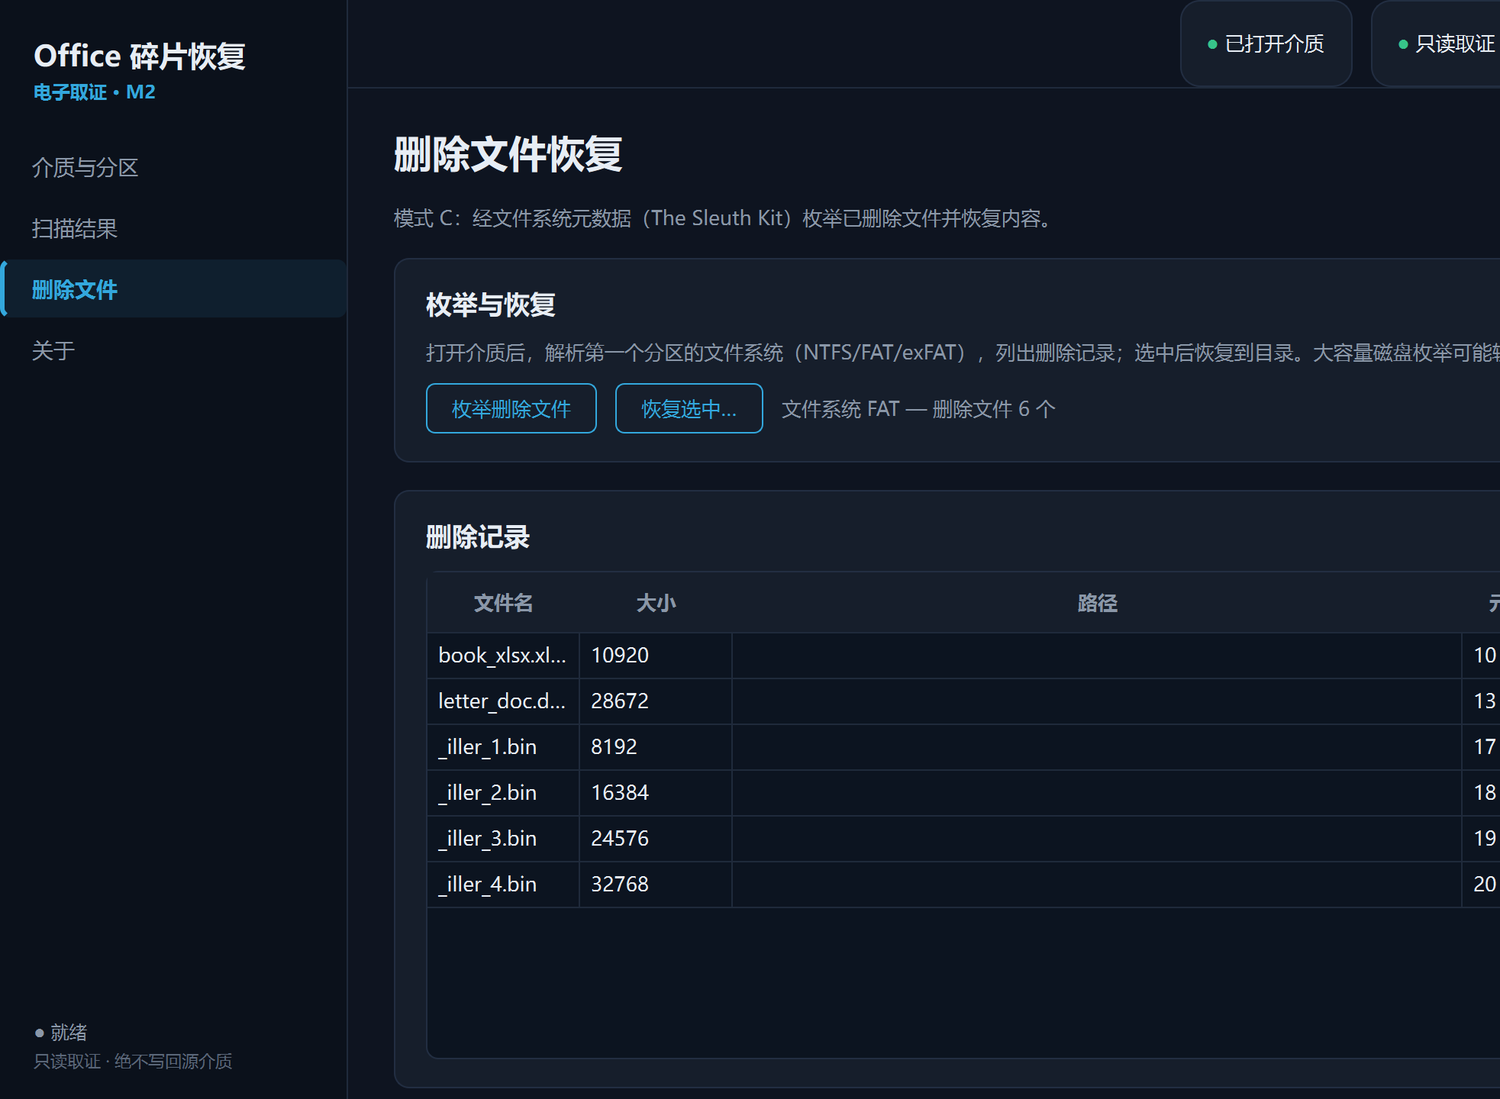The image size is (1500, 1099).
Task: Click the 删除文件恢复 page title
Action: click(508, 154)
